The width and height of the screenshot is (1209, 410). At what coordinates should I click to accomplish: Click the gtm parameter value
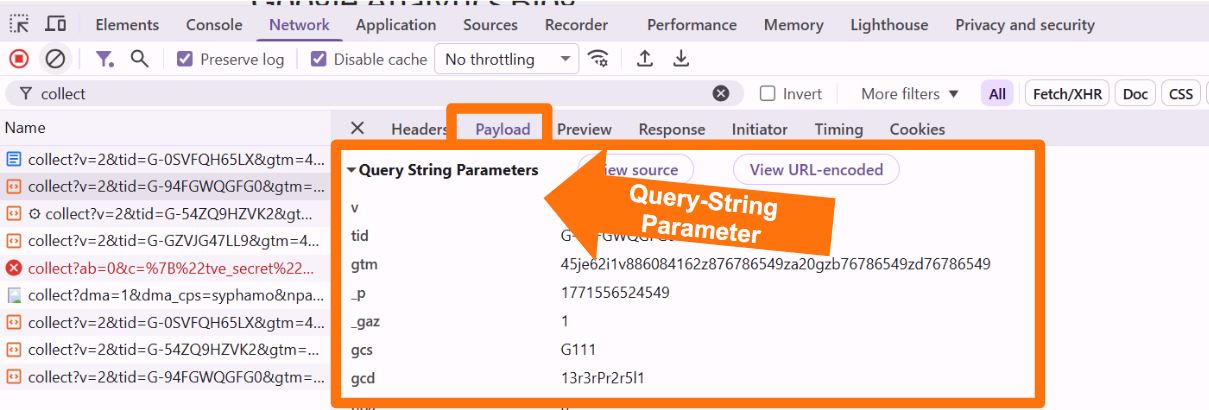[775, 264]
